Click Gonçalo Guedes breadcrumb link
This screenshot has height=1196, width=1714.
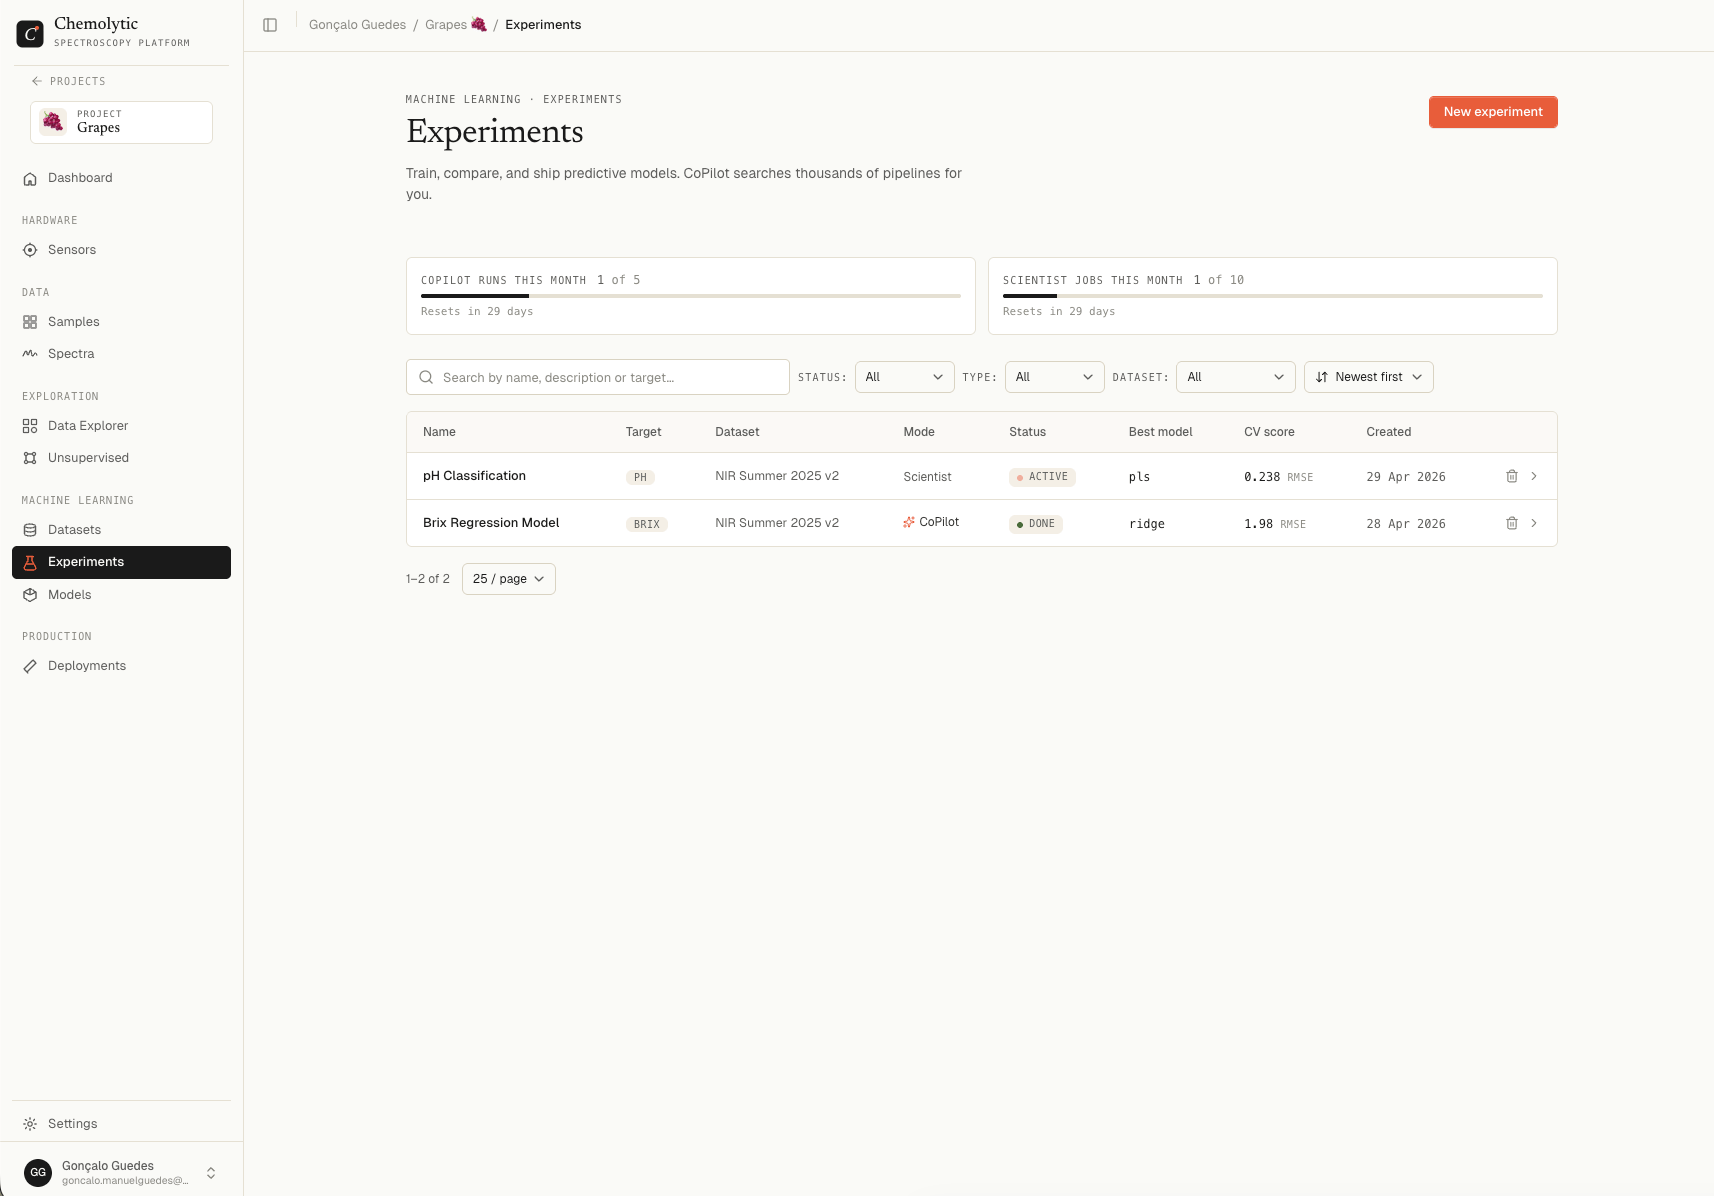[x=357, y=25]
